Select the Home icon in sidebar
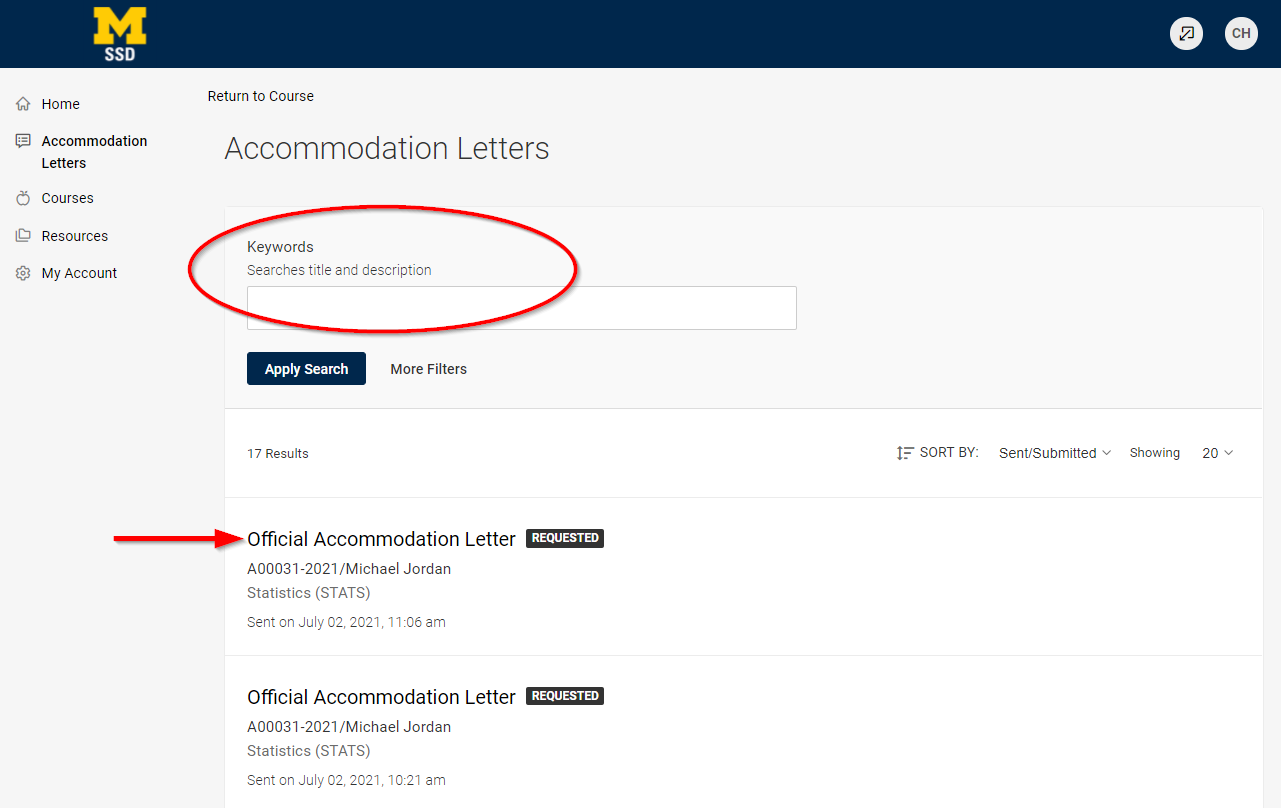This screenshot has width=1281, height=808. point(22,103)
